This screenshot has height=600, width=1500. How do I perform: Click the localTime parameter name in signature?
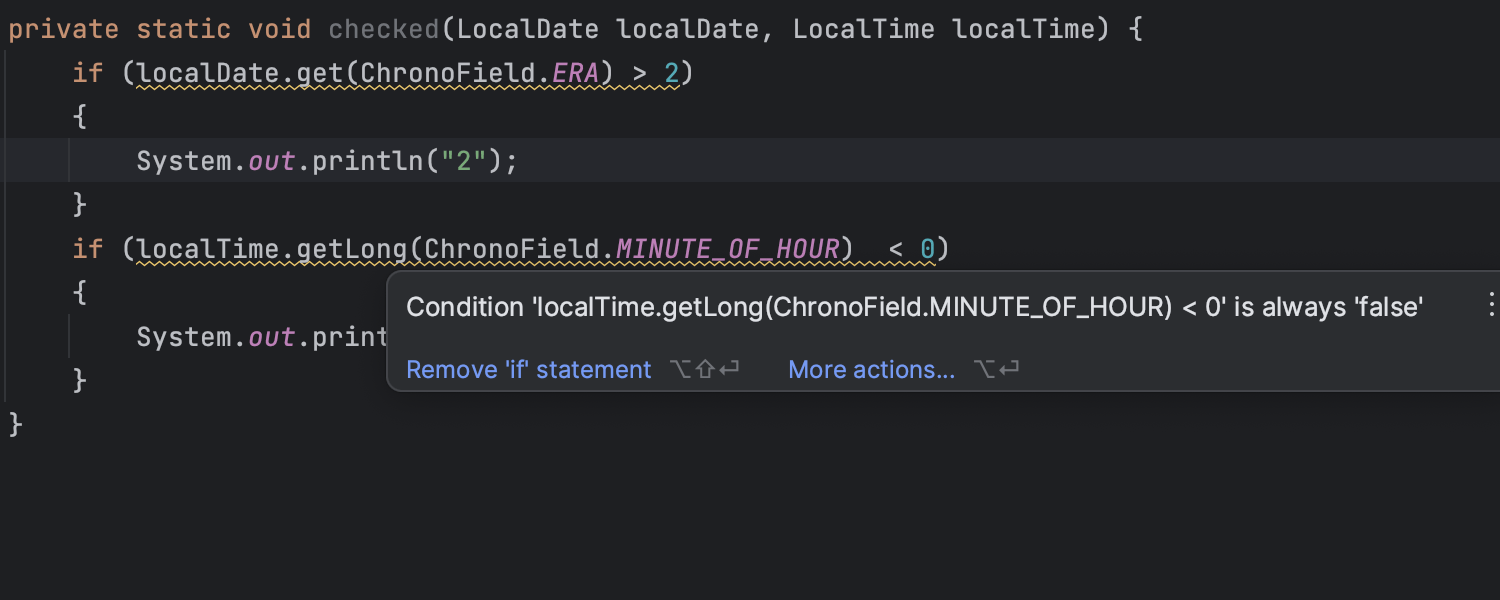click(1023, 29)
